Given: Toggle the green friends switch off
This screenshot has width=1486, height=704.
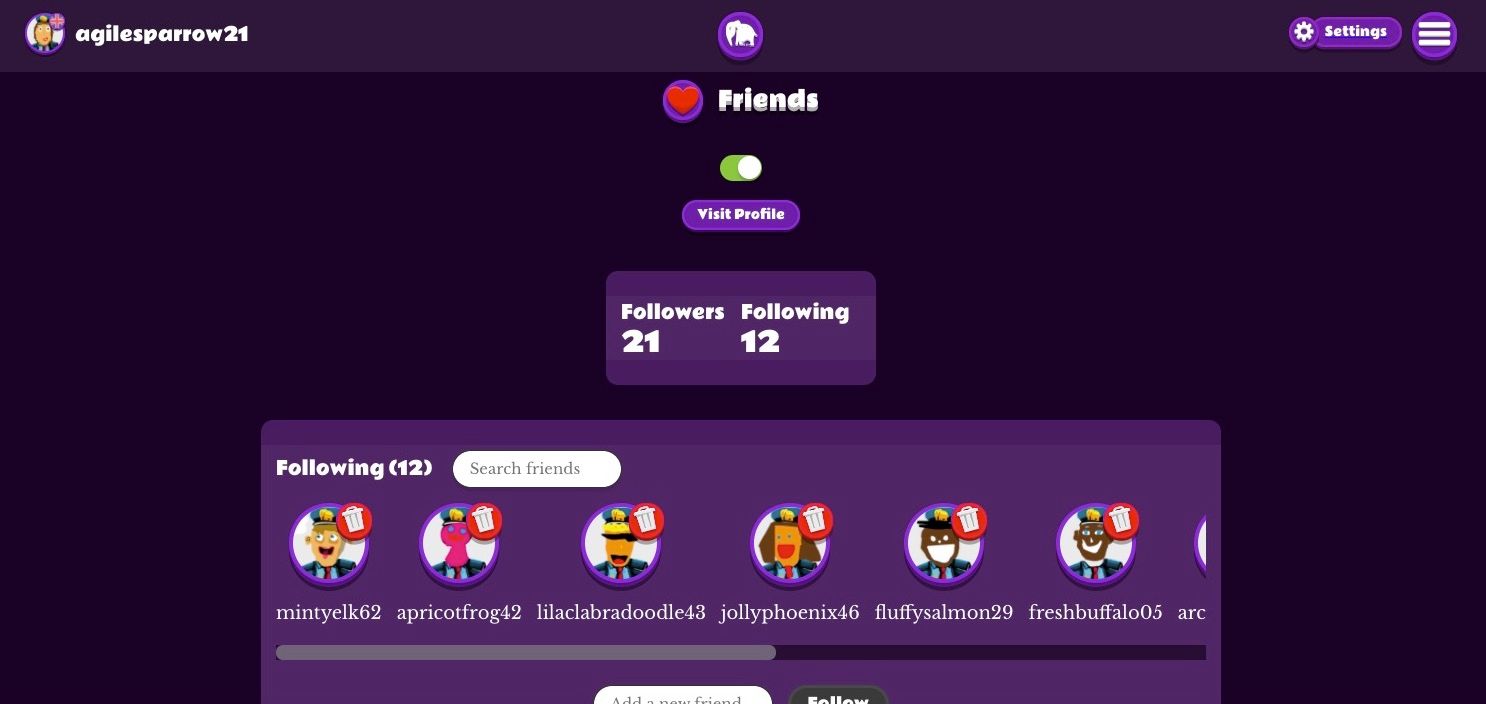Looking at the screenshot, I should 741,168.
